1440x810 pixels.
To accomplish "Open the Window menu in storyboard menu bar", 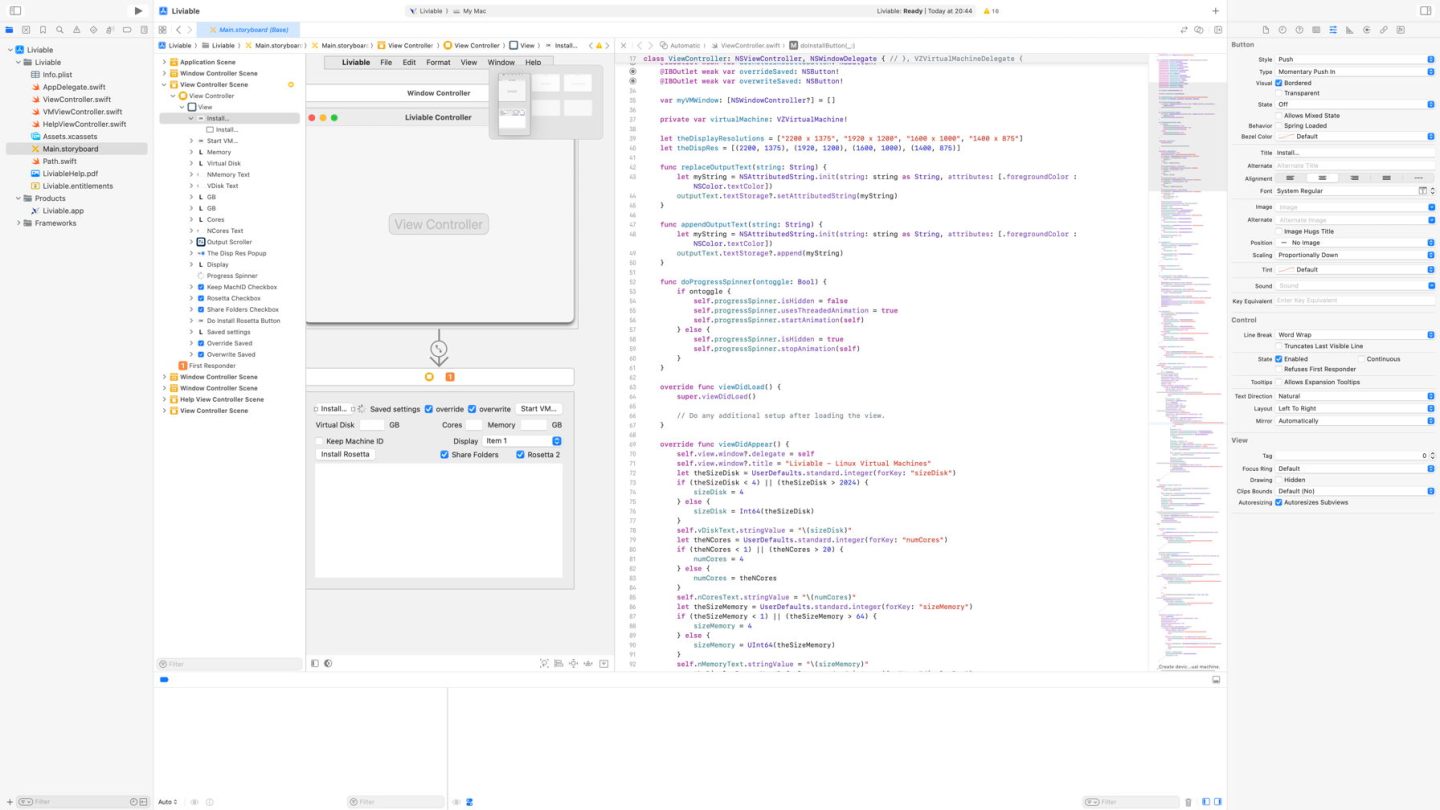I will click(x=501, y=62).
